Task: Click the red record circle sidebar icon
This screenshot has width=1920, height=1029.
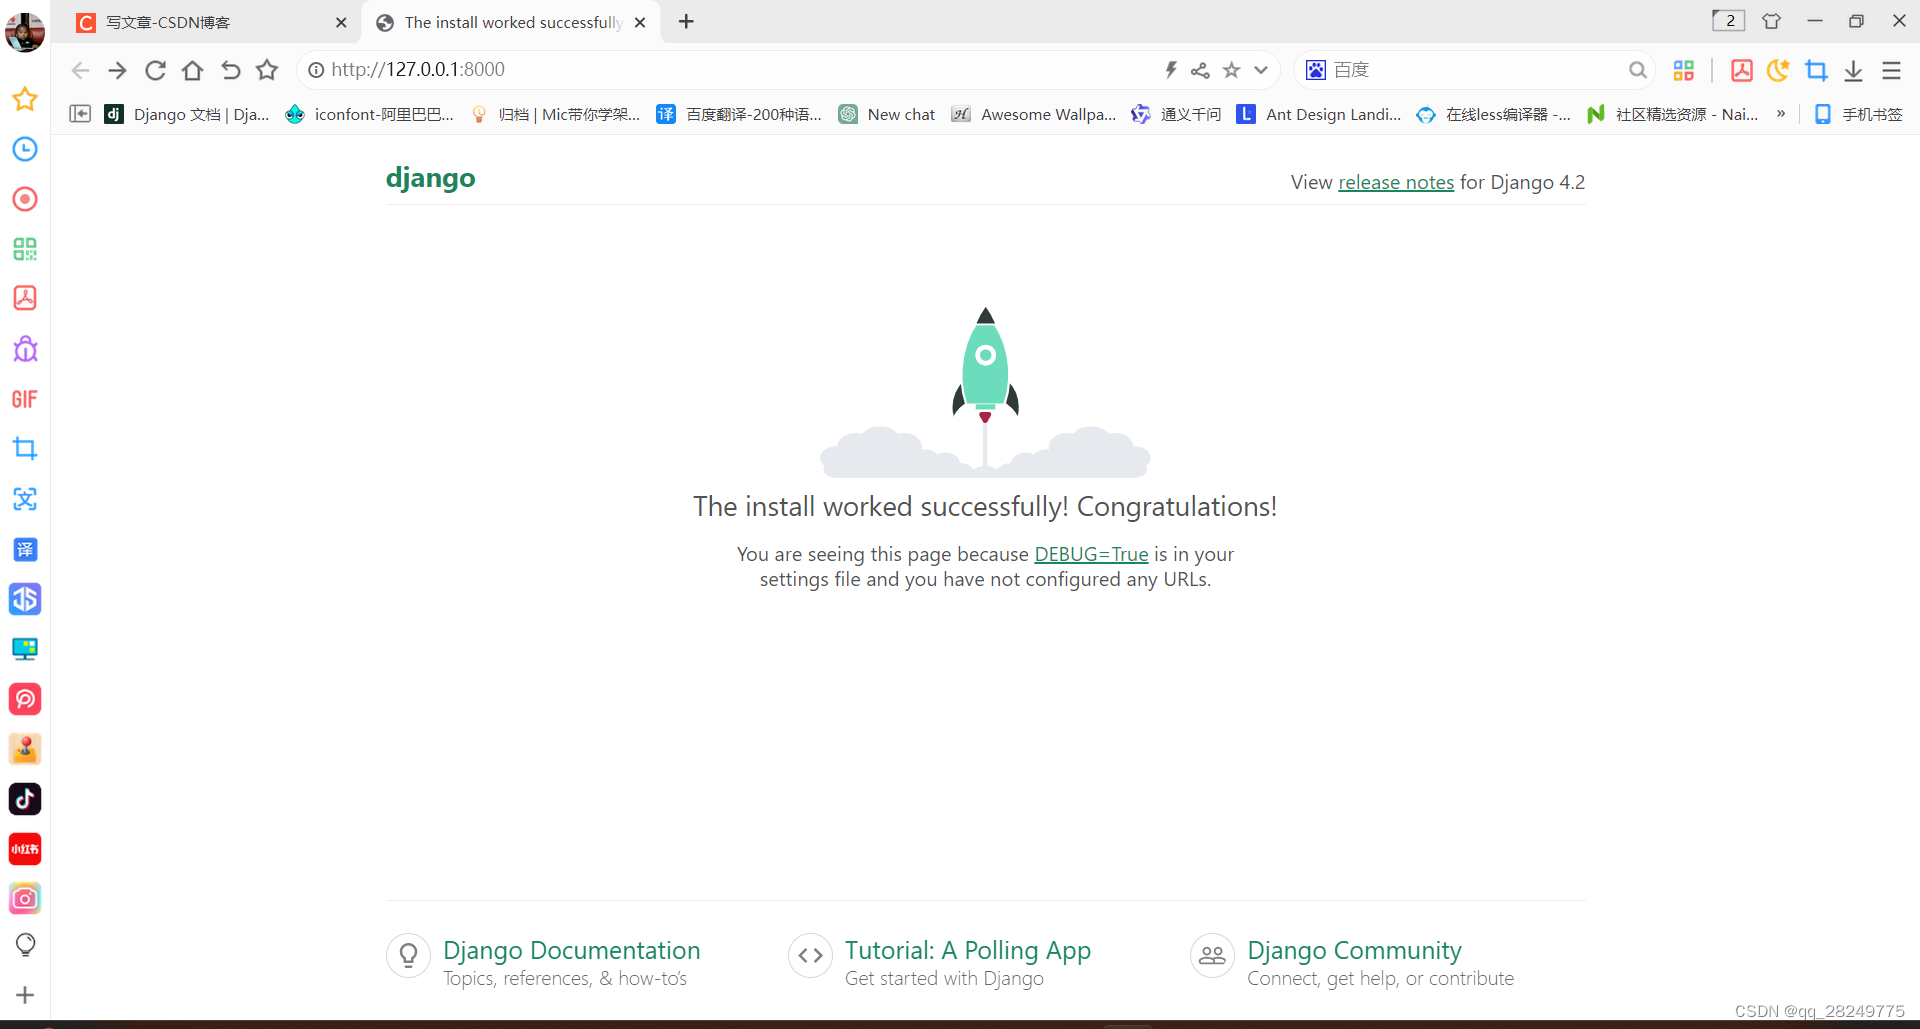Action: [25, 199]
